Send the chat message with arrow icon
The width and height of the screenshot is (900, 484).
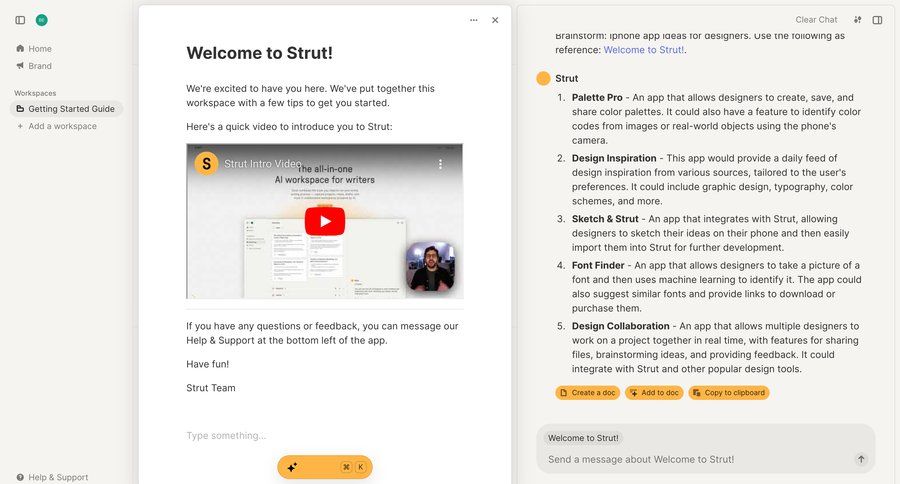[x=861, y=459]
